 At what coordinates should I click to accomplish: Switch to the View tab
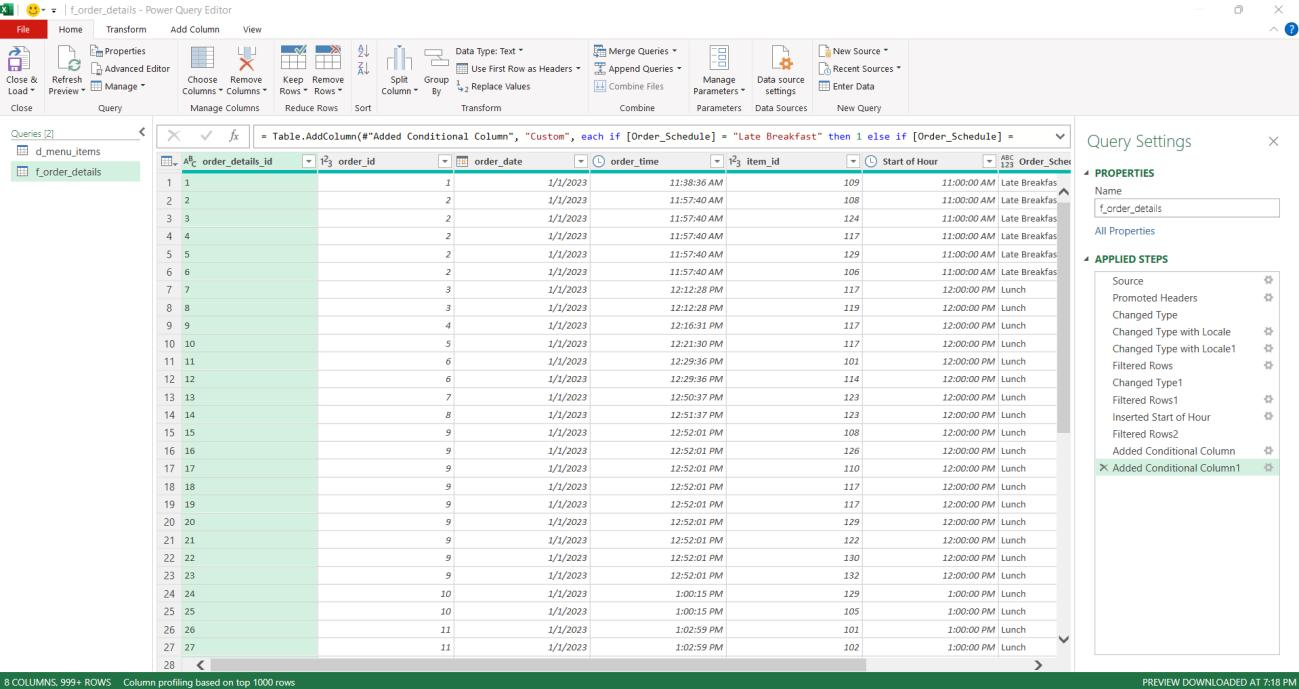252,30
